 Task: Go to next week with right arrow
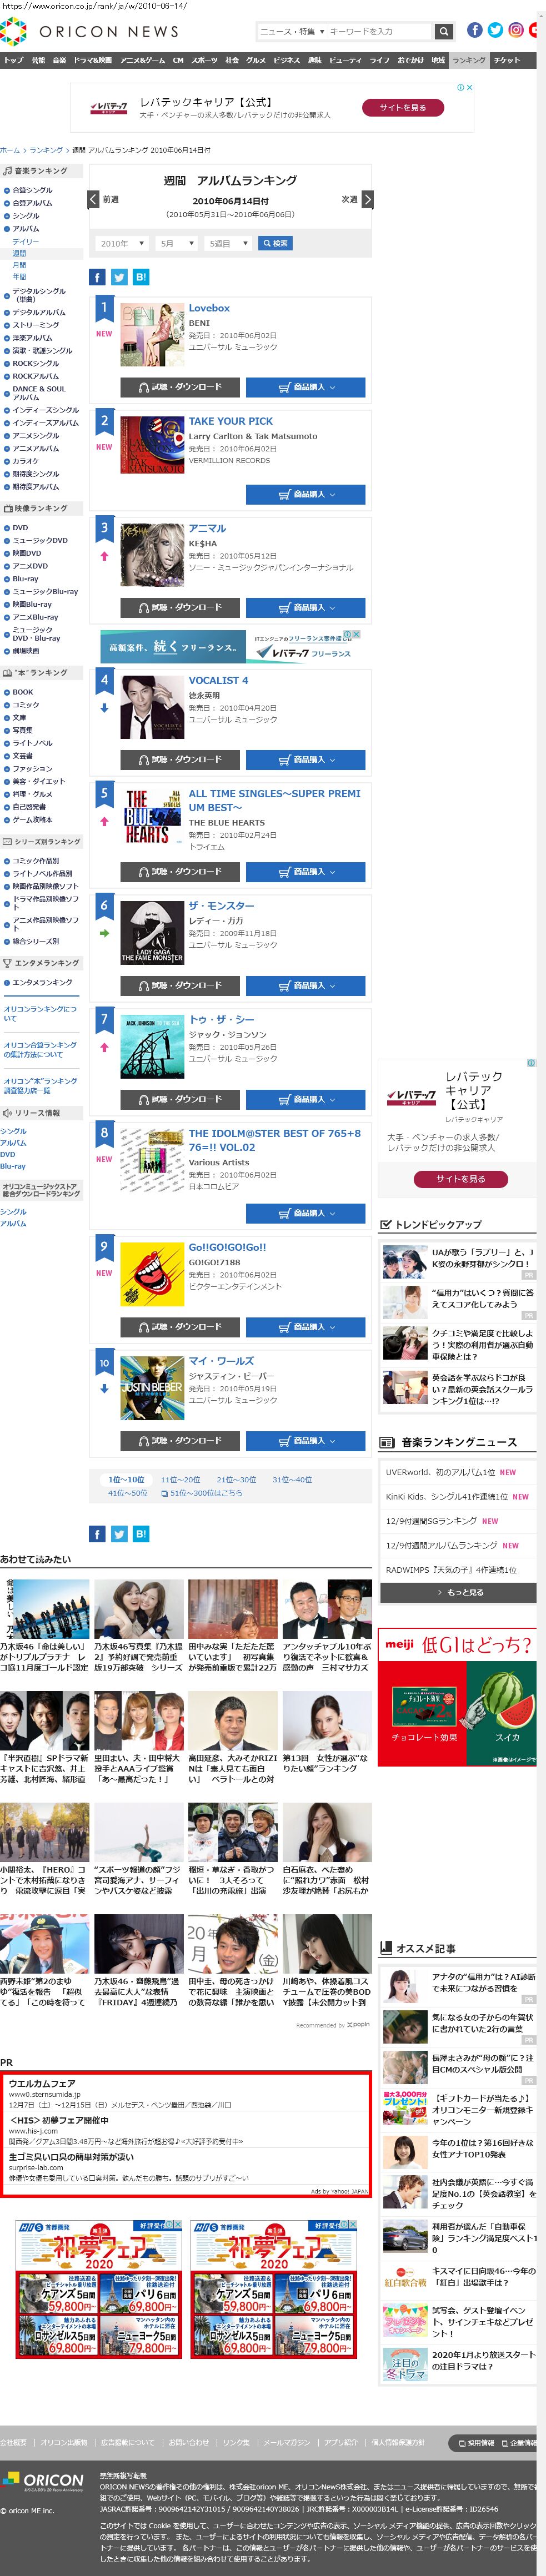pos(367,199)
